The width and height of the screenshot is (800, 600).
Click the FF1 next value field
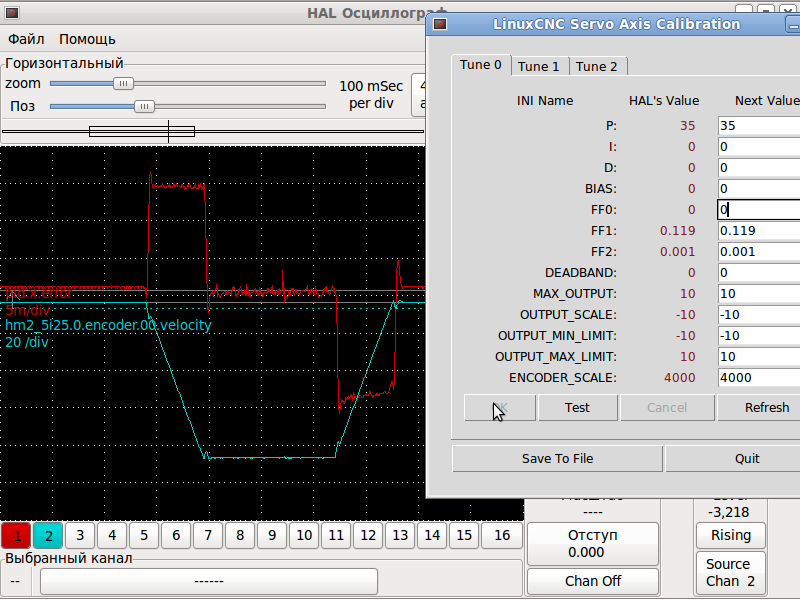(x=759, y=231)
